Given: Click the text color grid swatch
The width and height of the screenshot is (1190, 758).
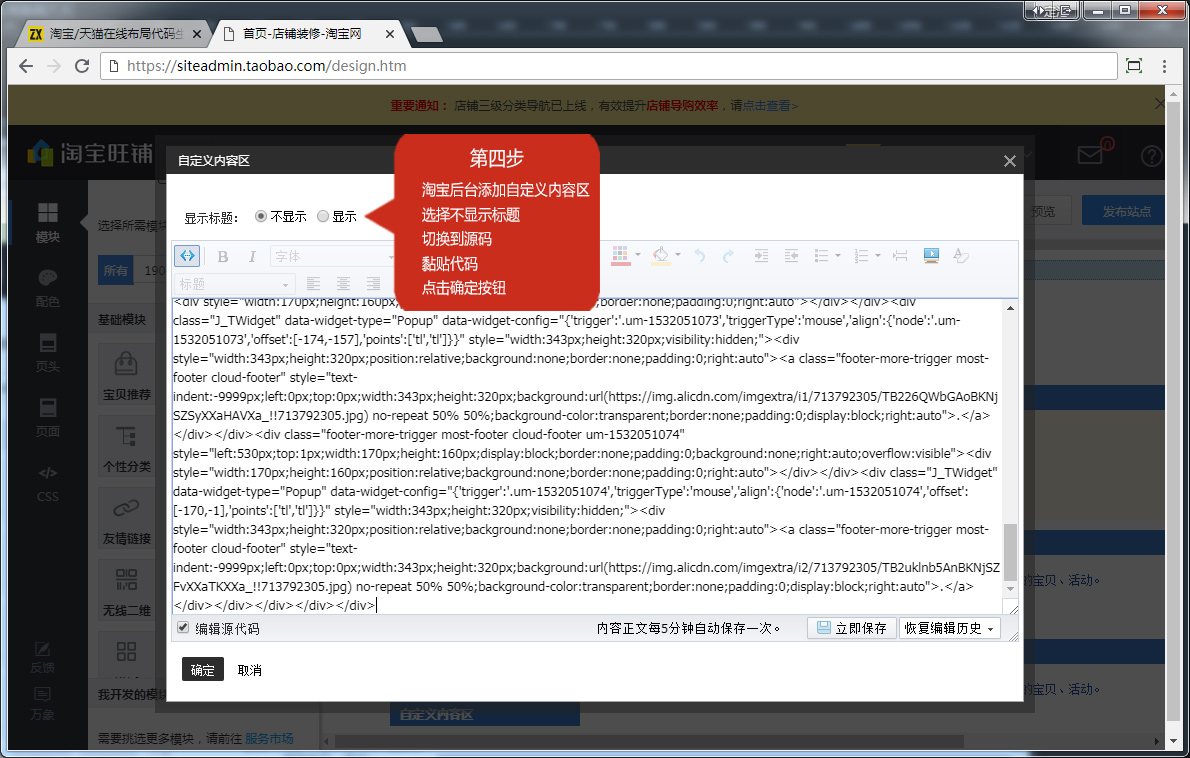Looking at the screenshot, I should click(x=620, y=256).
